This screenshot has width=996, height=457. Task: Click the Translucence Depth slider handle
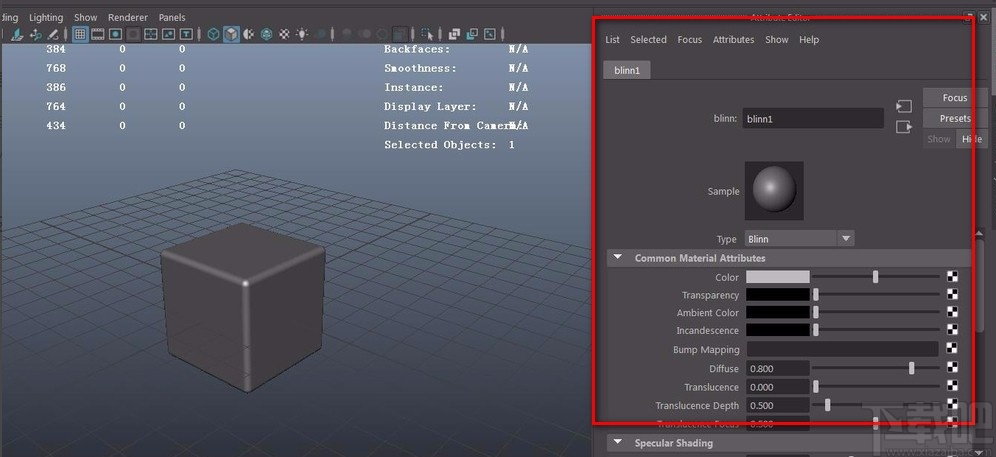827,405
